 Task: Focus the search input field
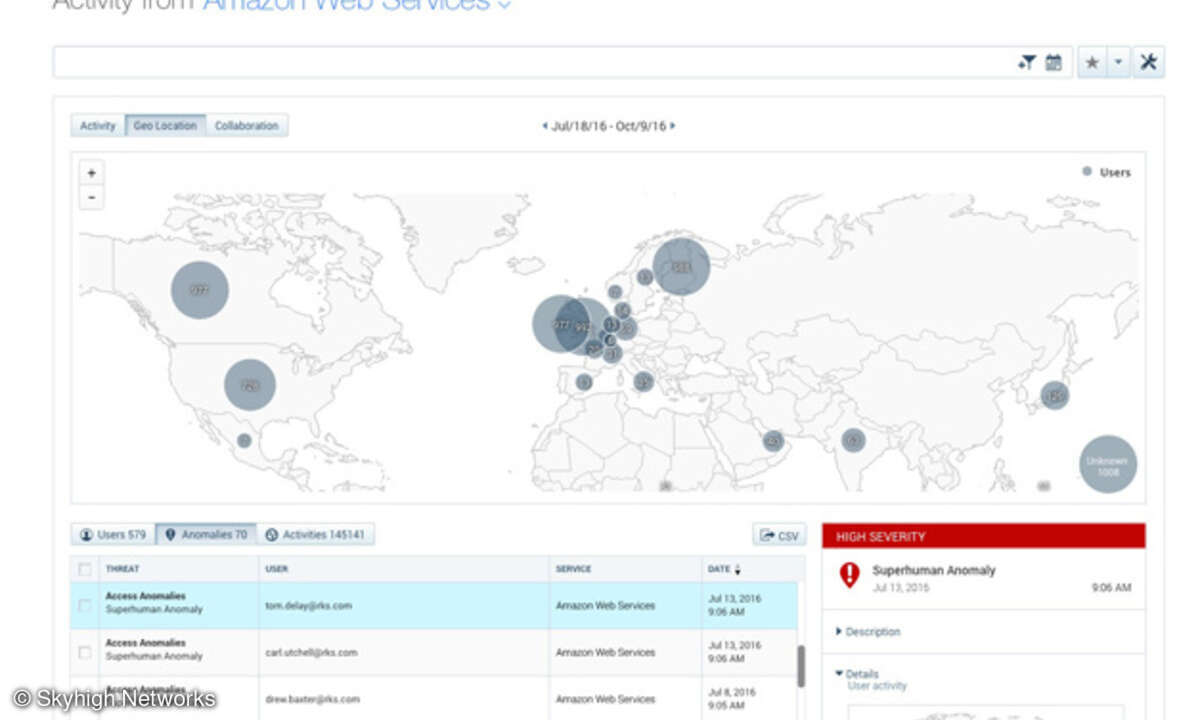coord(535,62)
